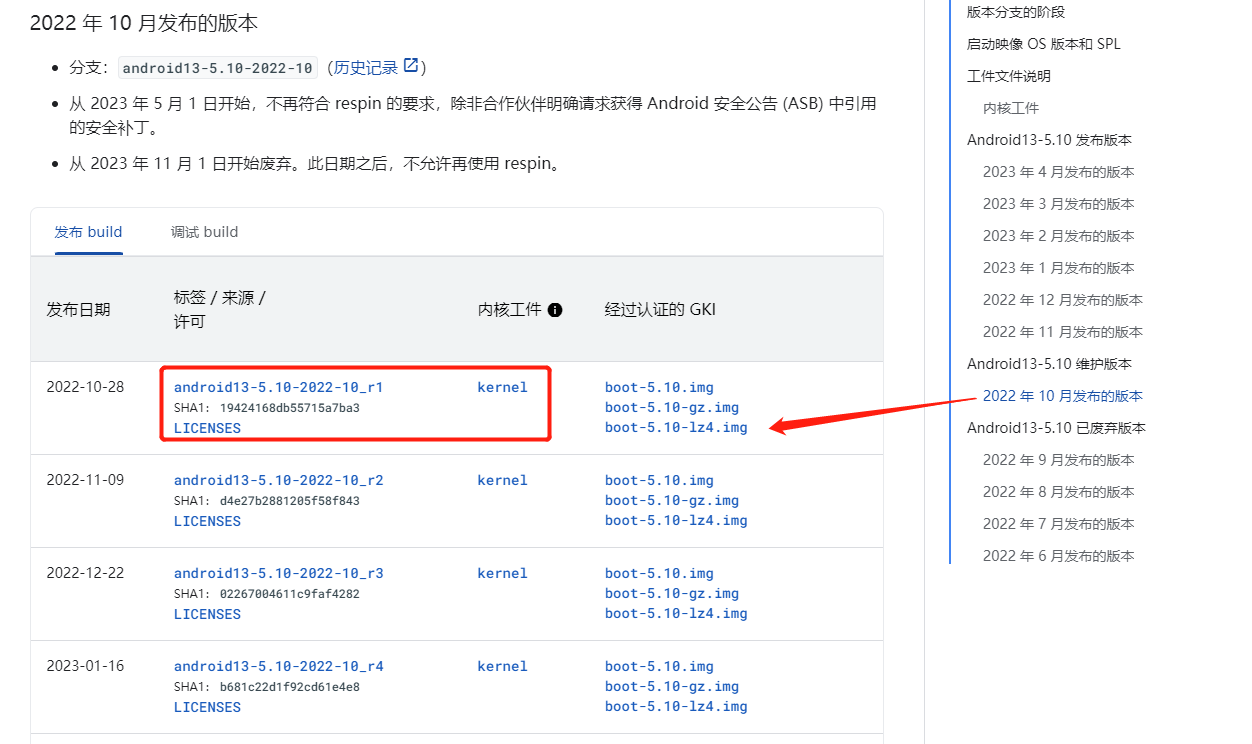Click the 2022-12-22 release date cell
The height and width of the screenshot is (744, 1252).
coord(85,573)
